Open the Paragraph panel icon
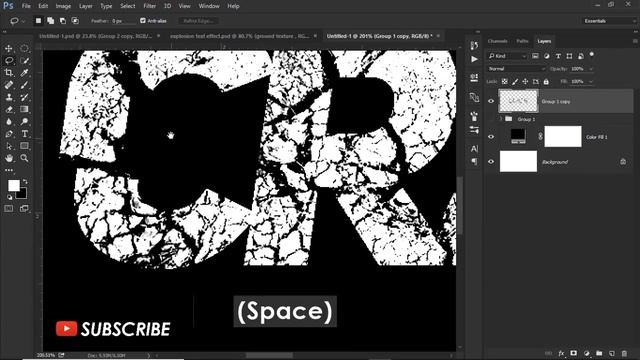Image resolution: width=640 pixels, height=360 pixels. tap(474, 162)
